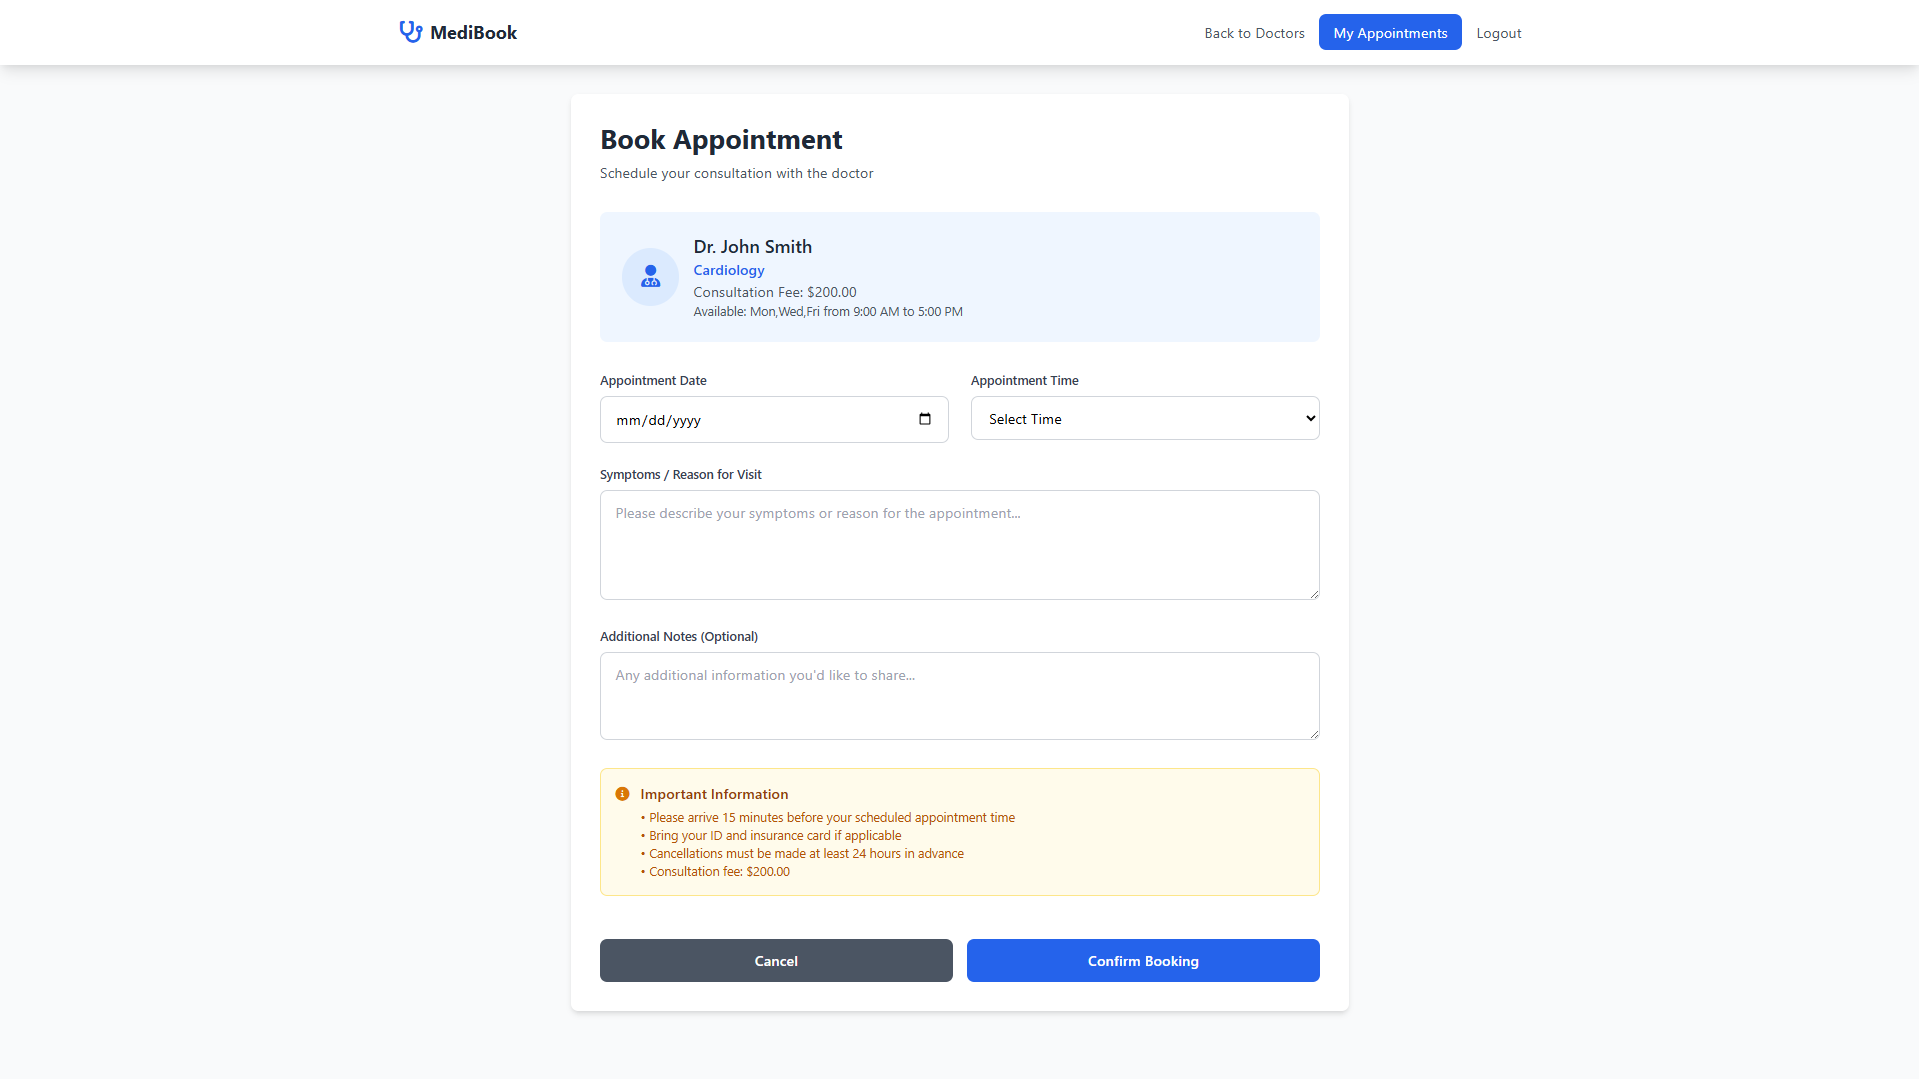Open the Appointment Time dropdown
1919x1079 pixels.
point(1144,419)
